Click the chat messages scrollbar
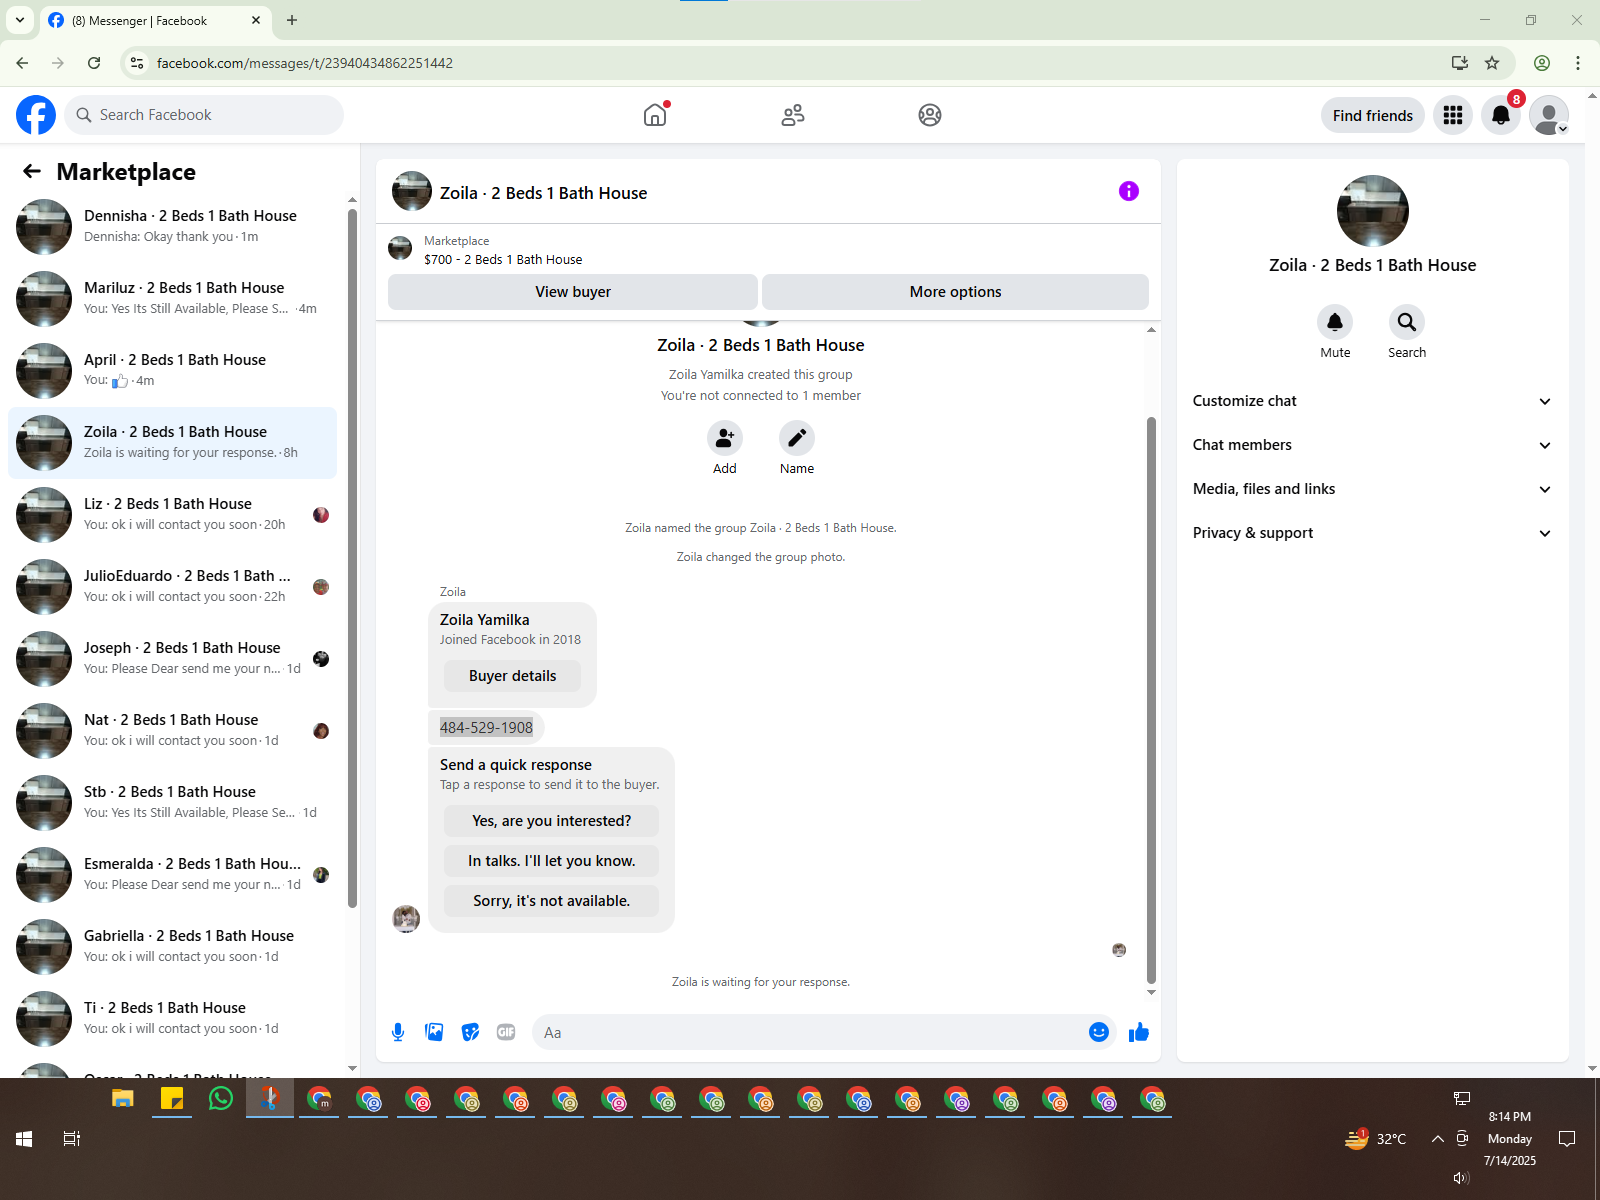The width and height of the screenshot is (1600, 1200). (x=1151, y=700)
